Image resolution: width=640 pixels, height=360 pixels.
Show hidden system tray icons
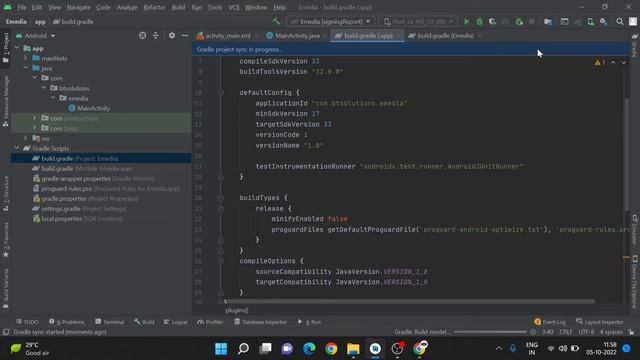[x=499, y=349]
